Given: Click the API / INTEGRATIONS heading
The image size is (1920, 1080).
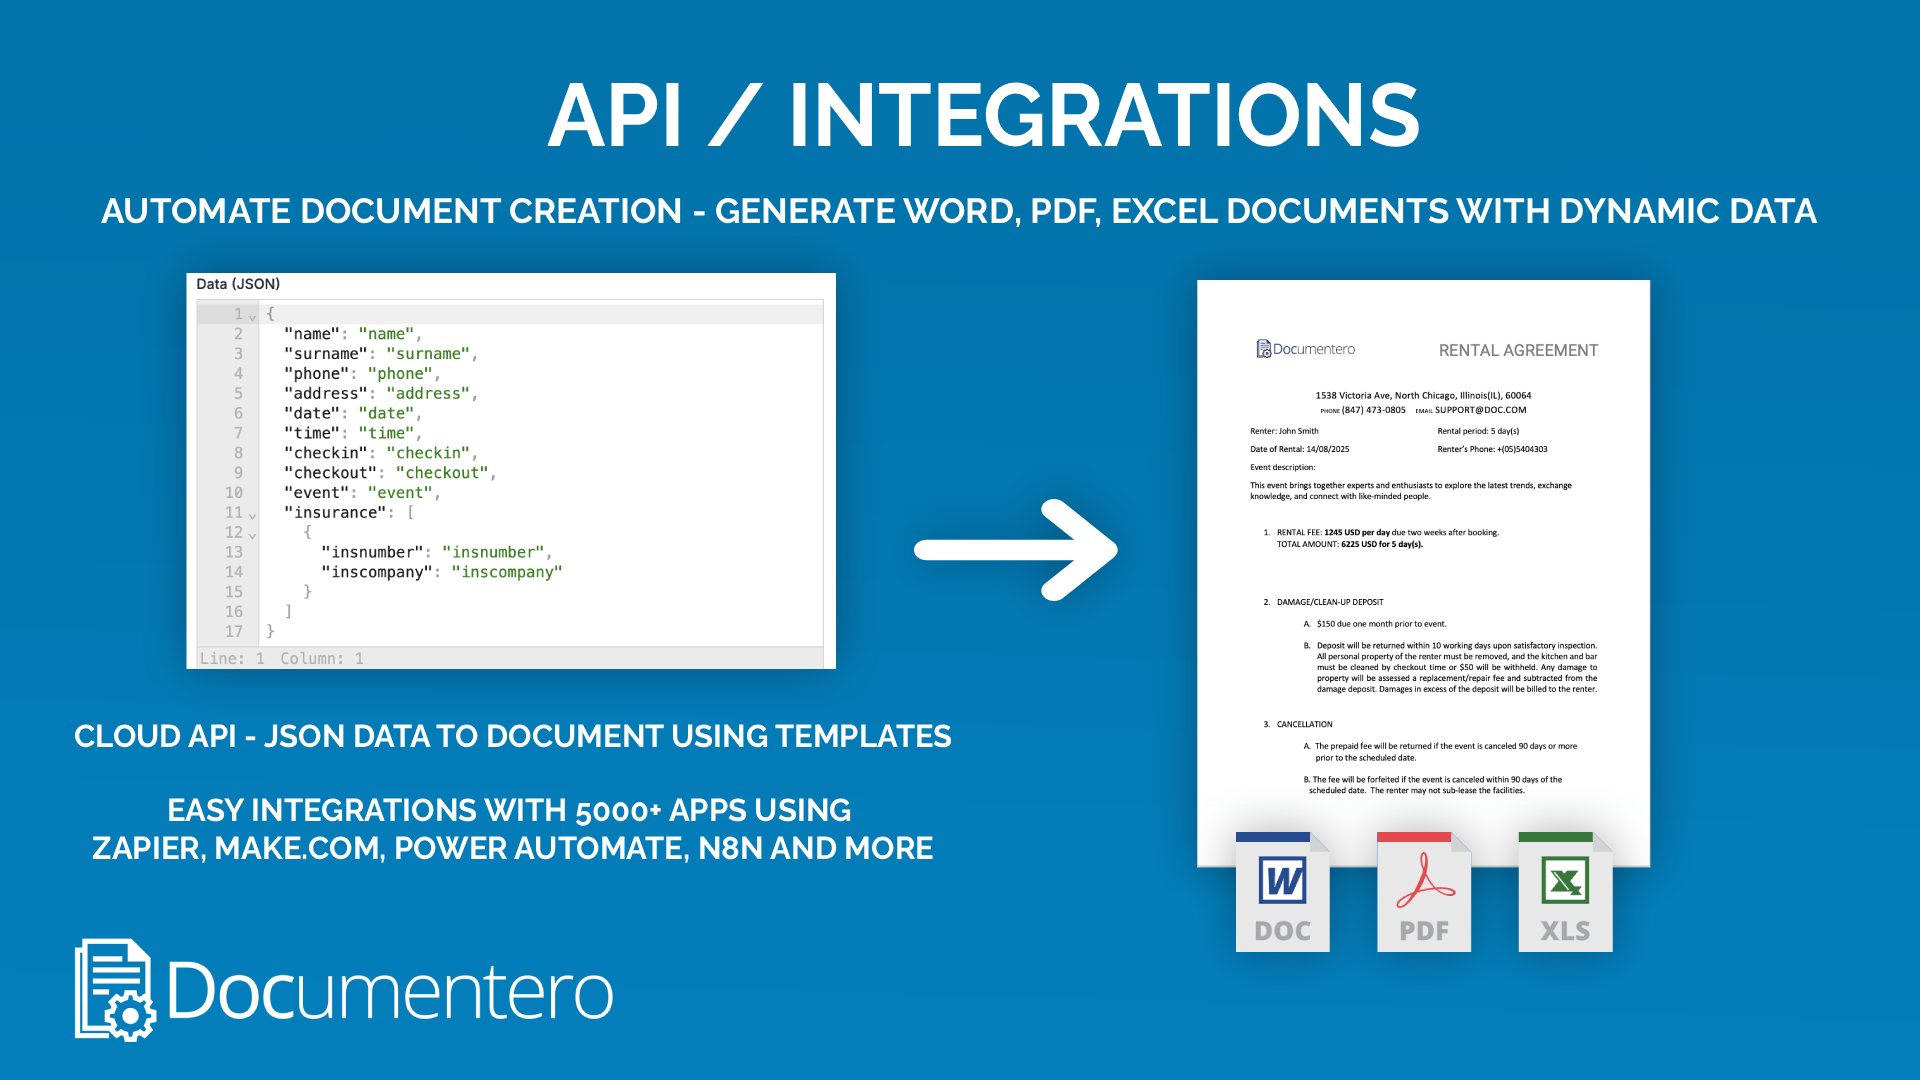Looking at the screenshot, I should 984,116.
